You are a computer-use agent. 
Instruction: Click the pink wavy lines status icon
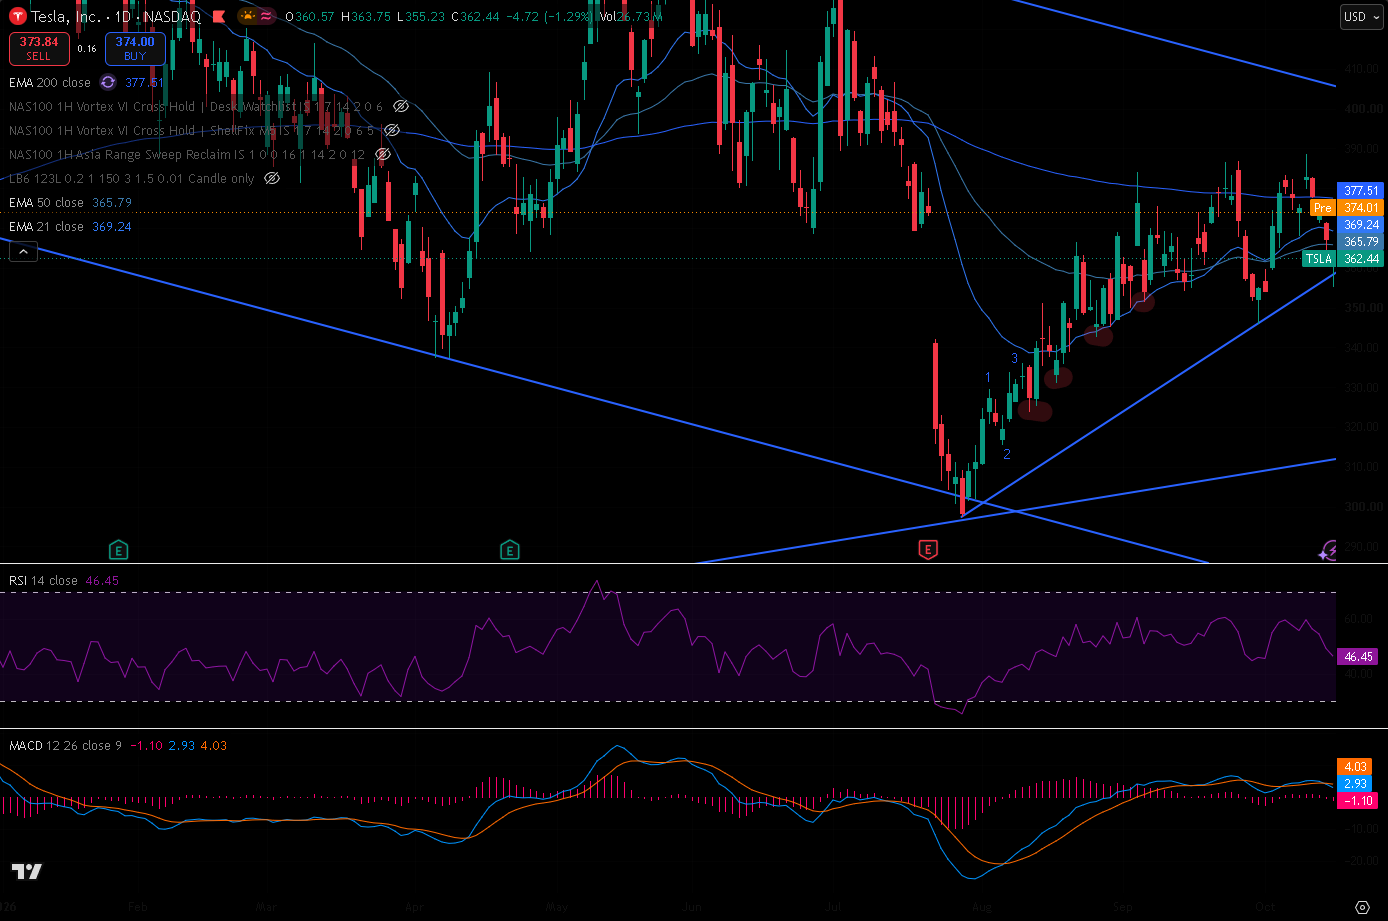tap(266, 16)
